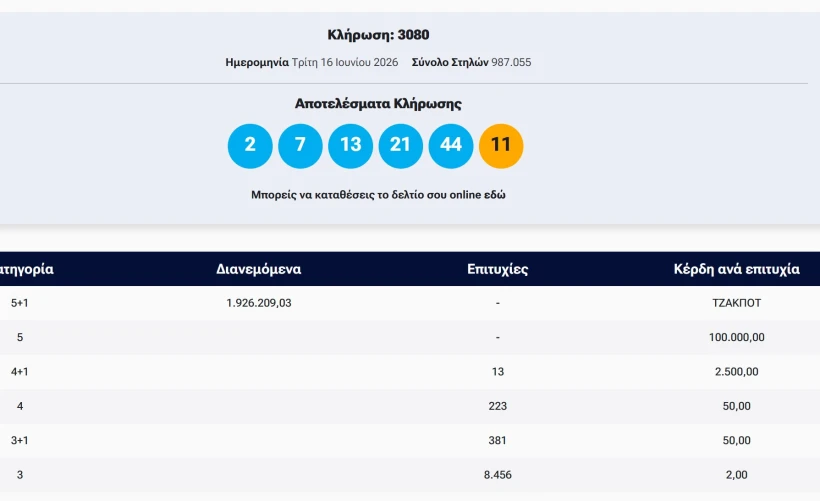820x501 pixels.
Task: Open the online ticket submission link
Action: coord(378,195)
